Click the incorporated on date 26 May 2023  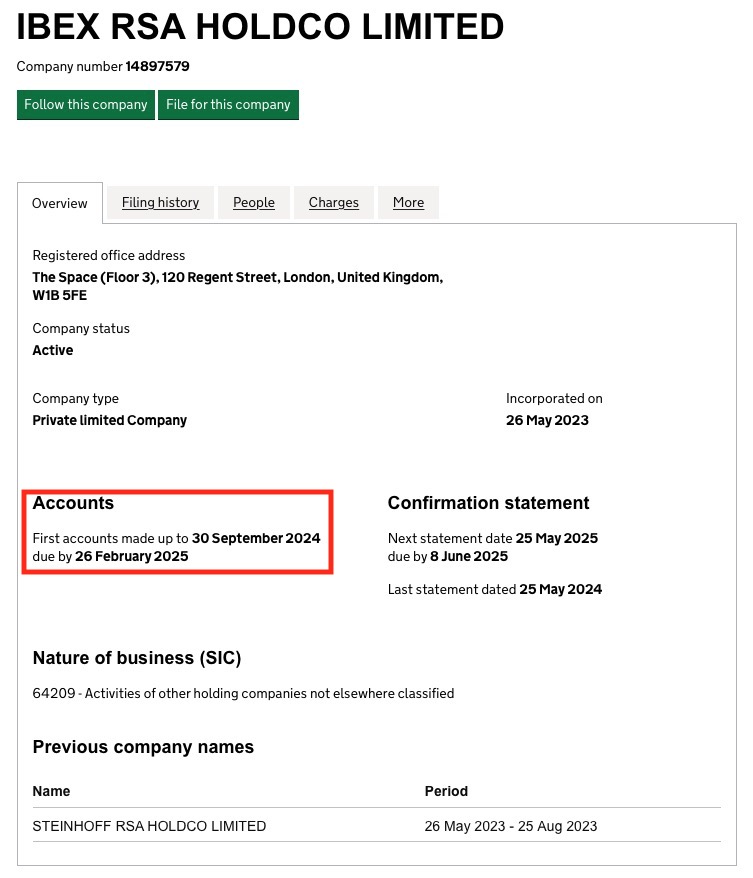pyautogui.click(x=547, y=420)
